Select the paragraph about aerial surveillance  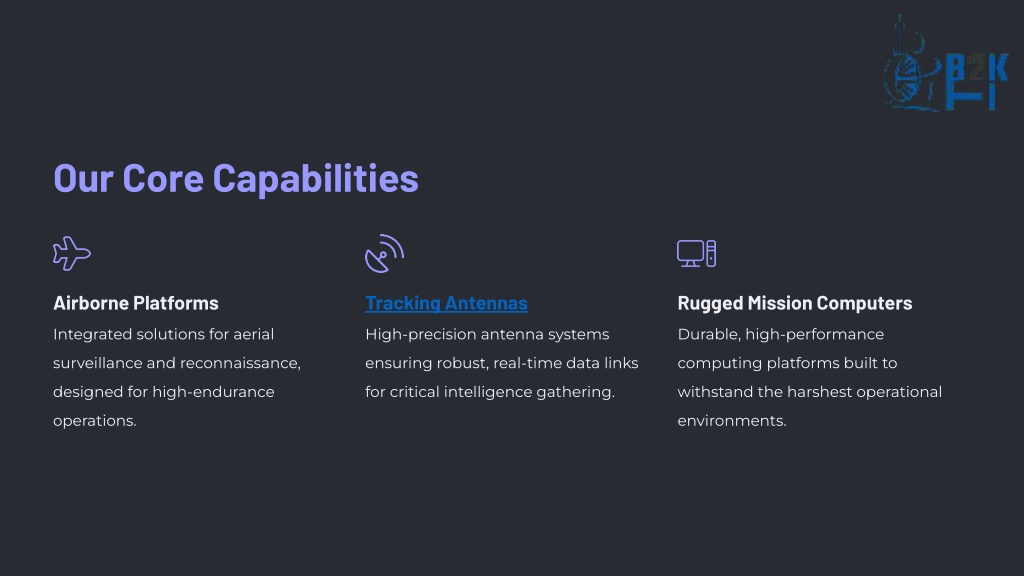pos(177,377)
